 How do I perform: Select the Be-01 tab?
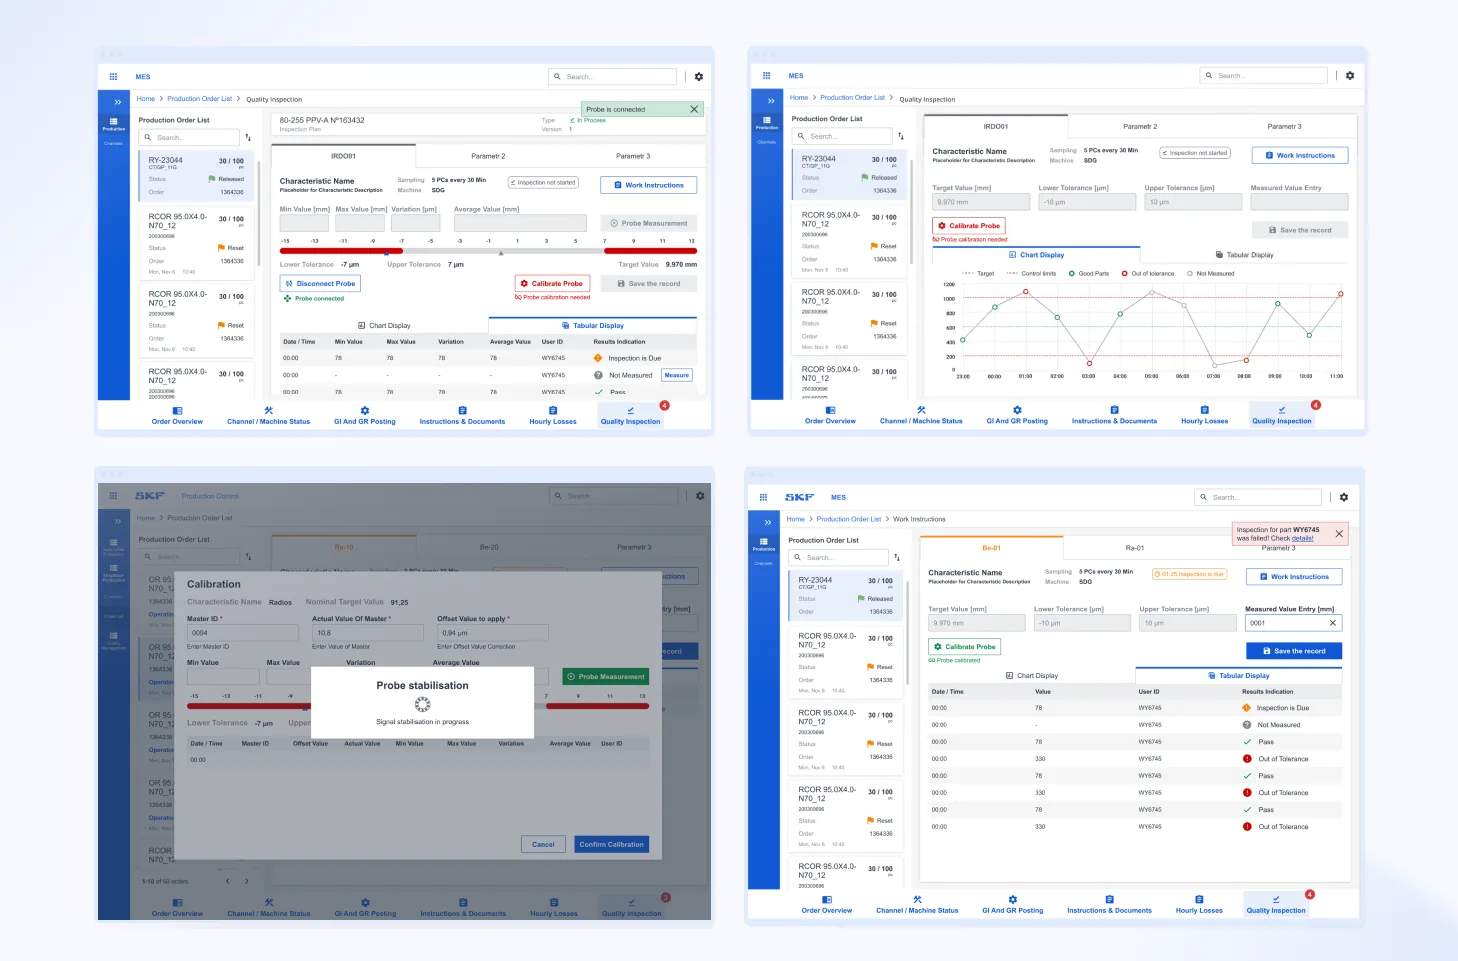point(991,548)
